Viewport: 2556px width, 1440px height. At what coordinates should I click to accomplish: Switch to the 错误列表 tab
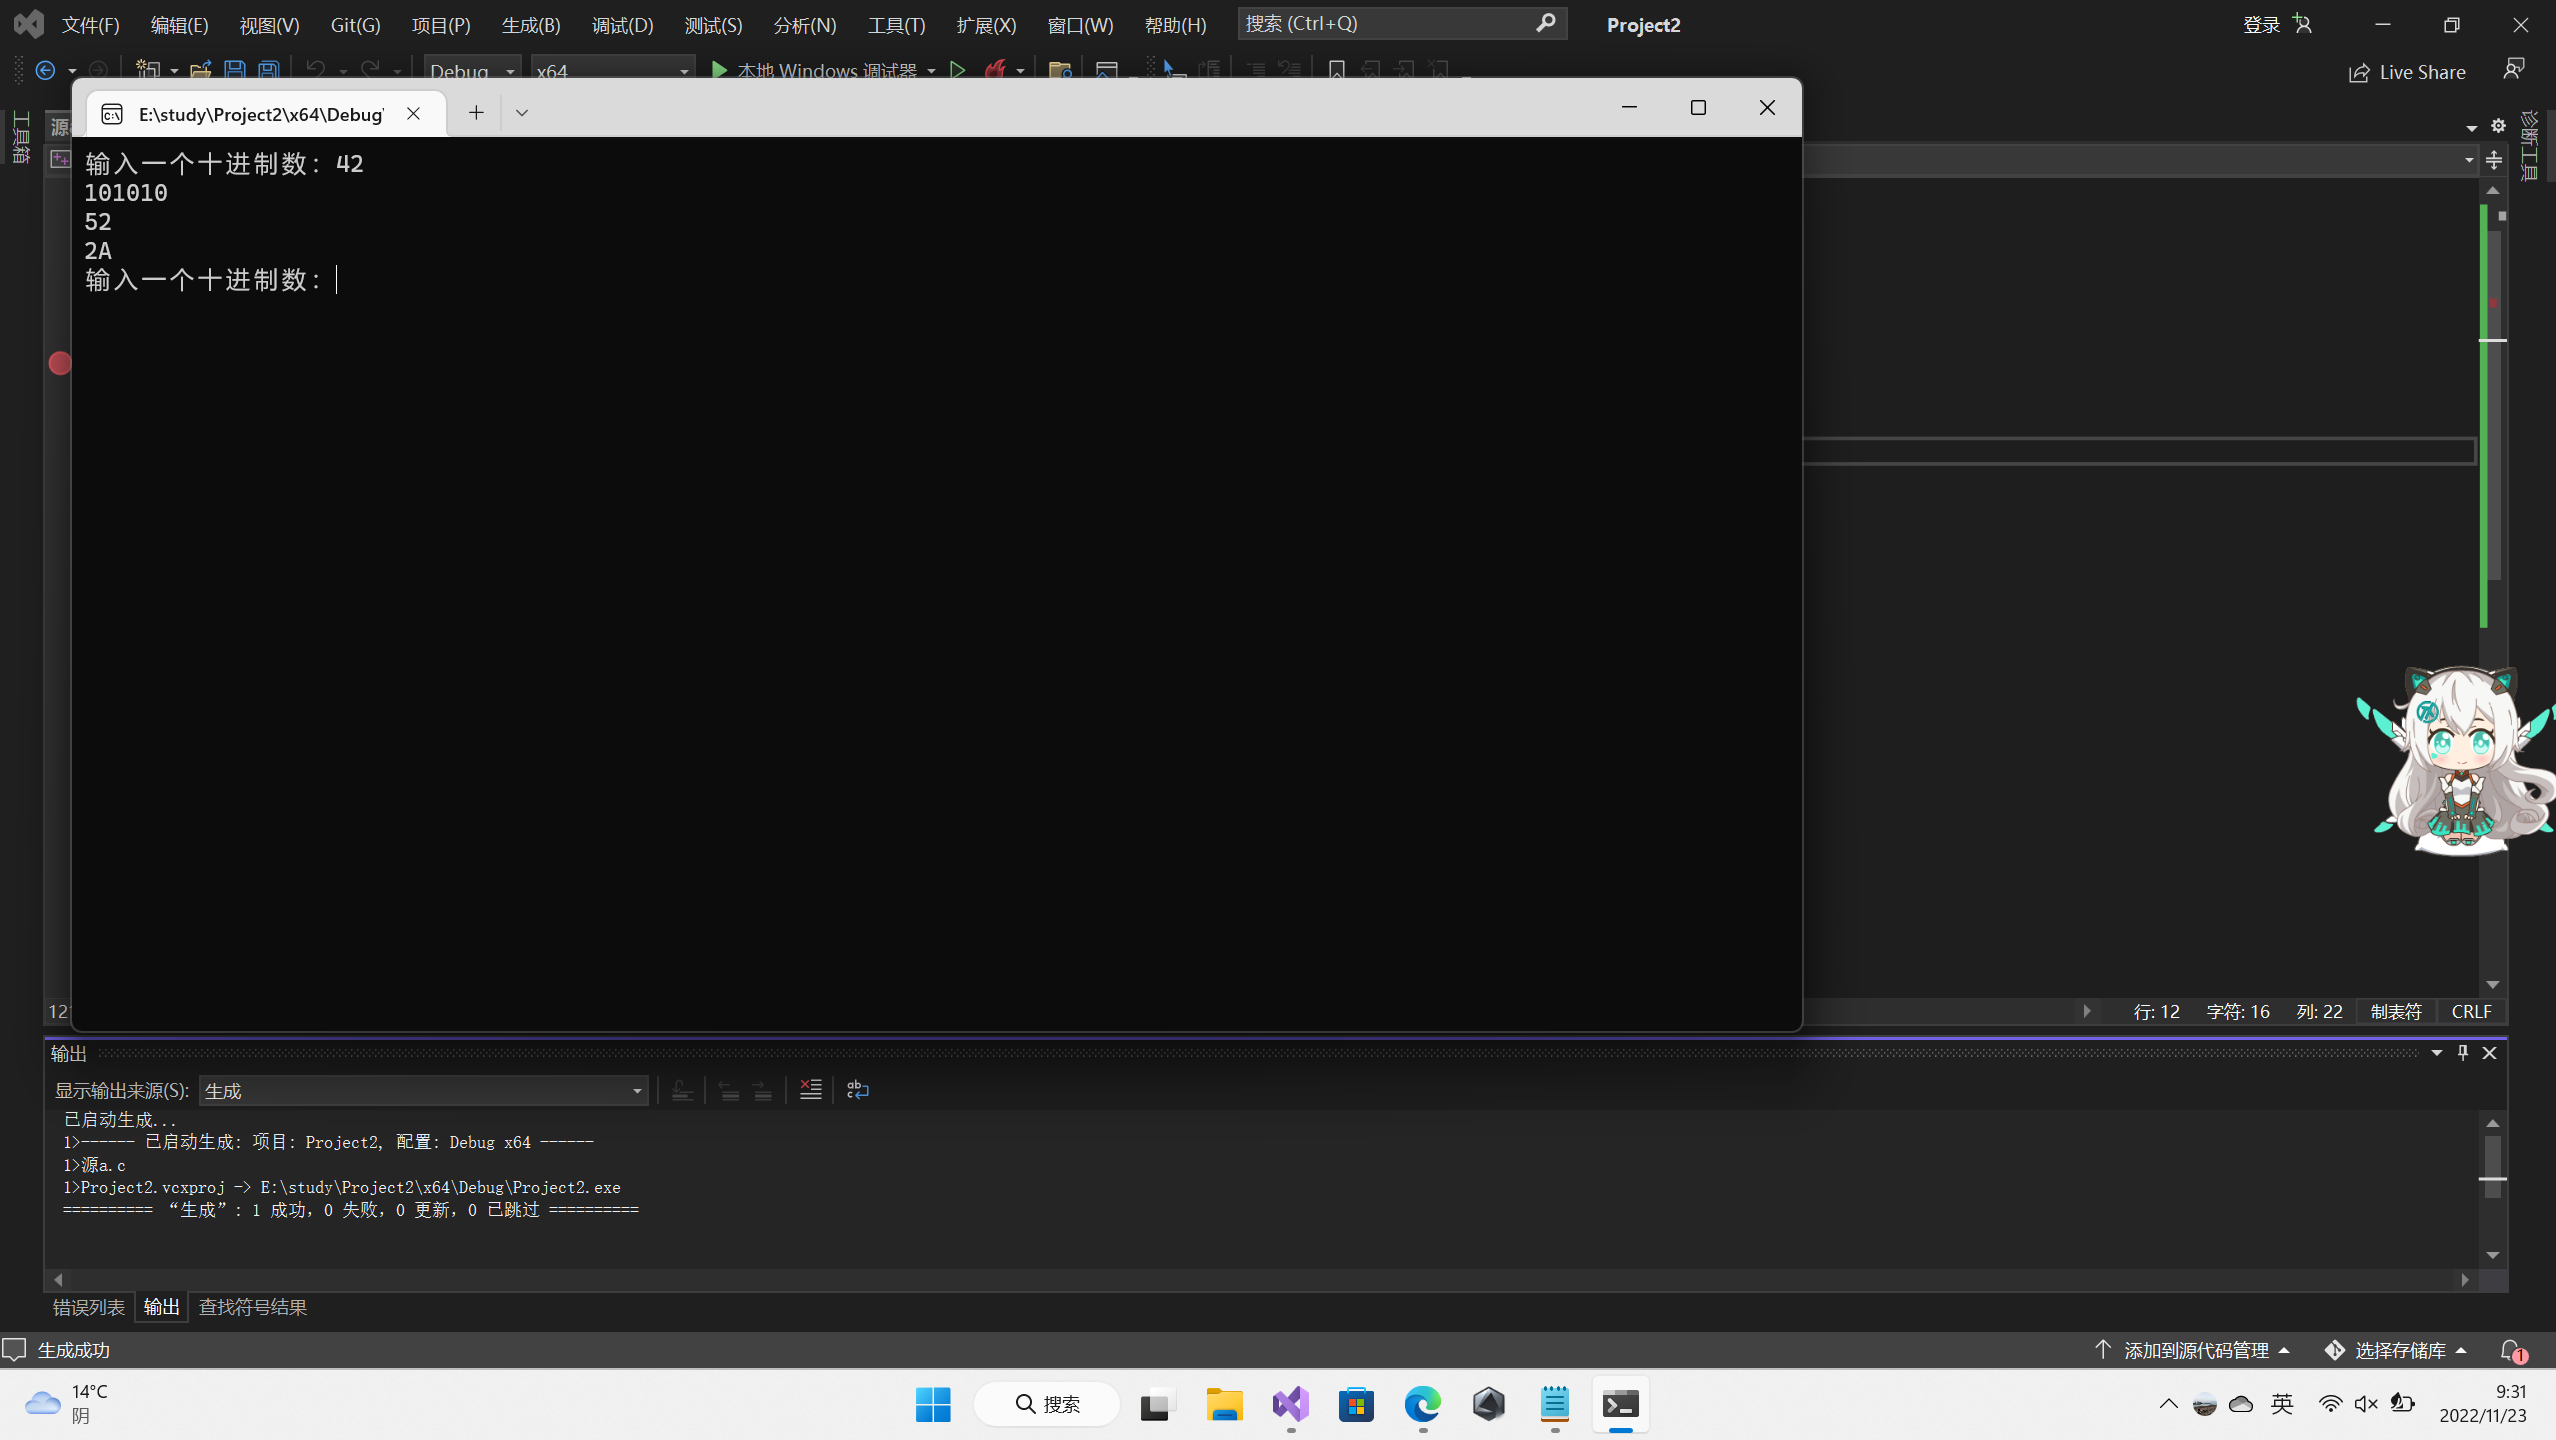(89, 1307)
